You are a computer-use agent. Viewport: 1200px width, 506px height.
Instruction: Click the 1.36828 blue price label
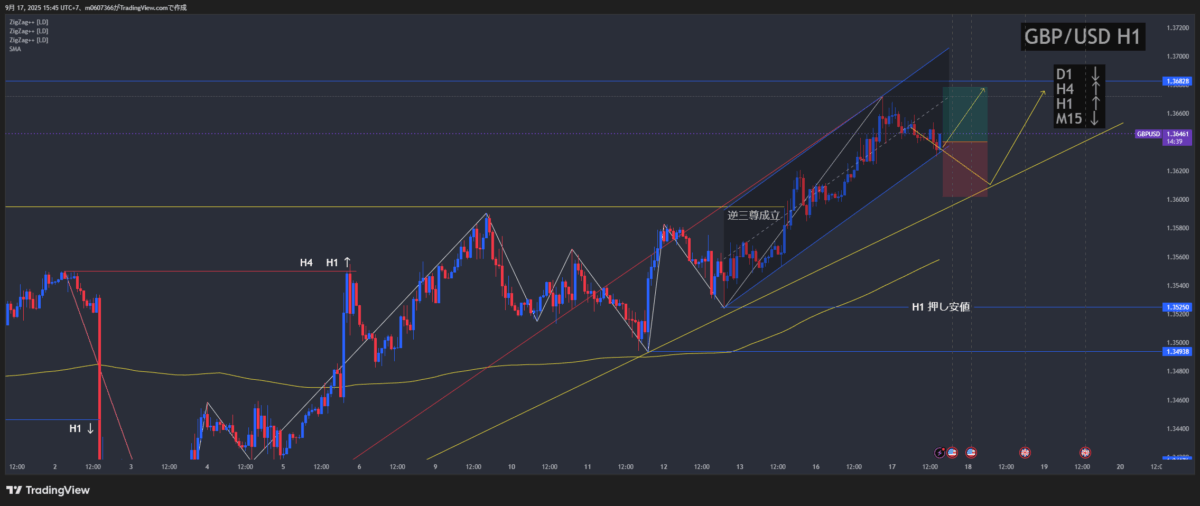pos(1174,81)
